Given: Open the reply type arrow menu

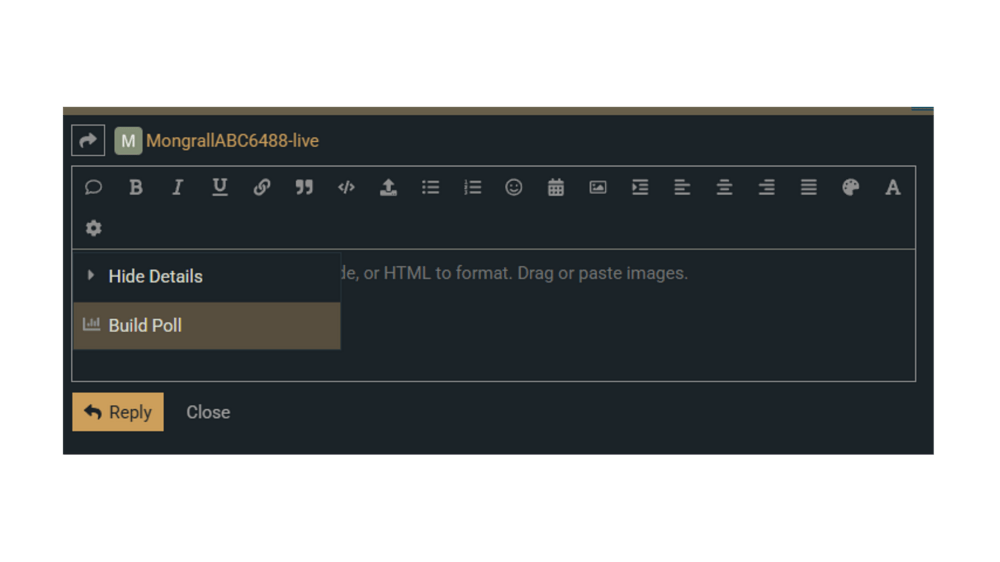Looking at the screenshot, I should click(88, 141).
